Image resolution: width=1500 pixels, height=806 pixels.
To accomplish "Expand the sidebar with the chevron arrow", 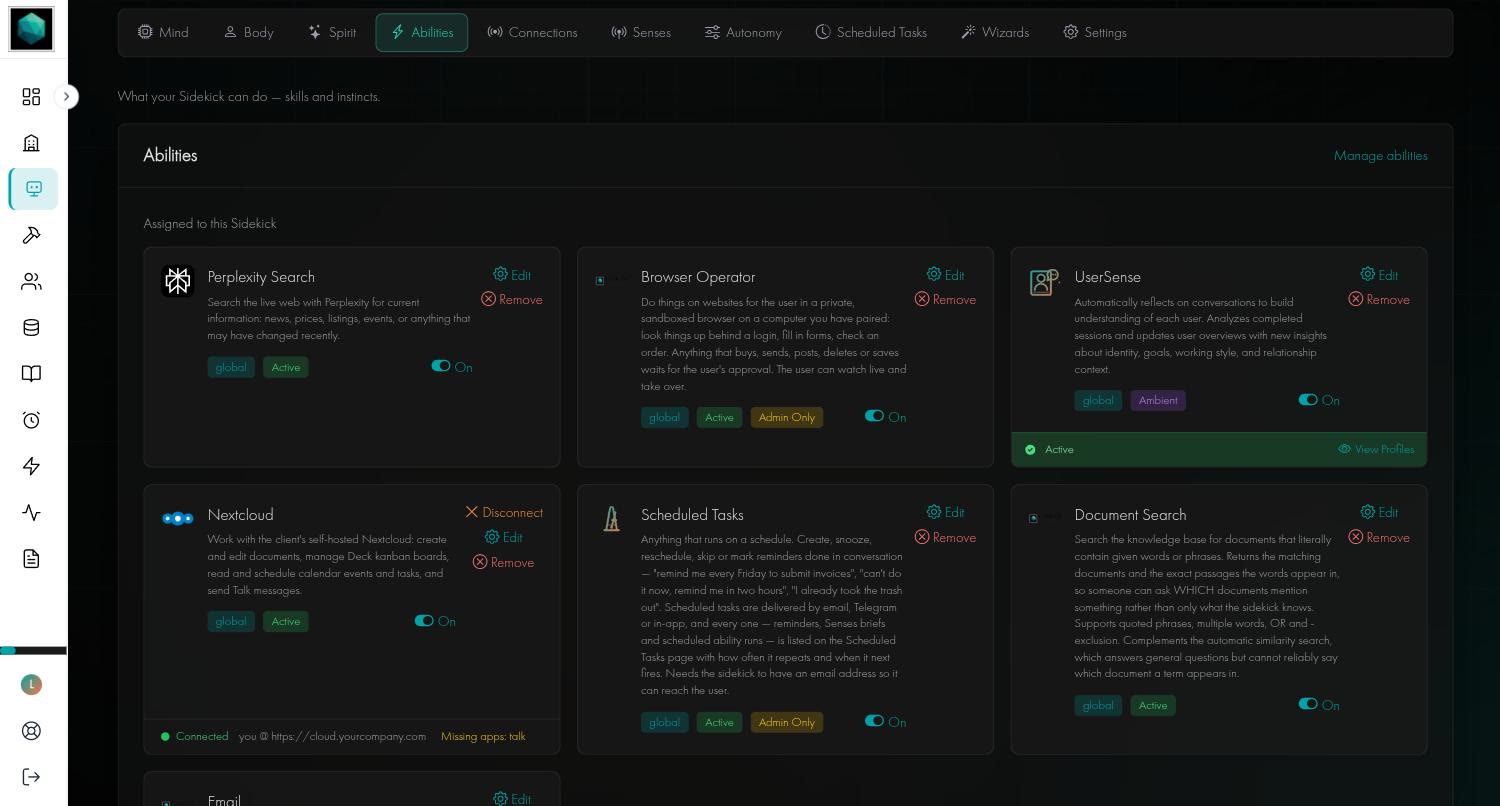I will click(x=66, y=96).
